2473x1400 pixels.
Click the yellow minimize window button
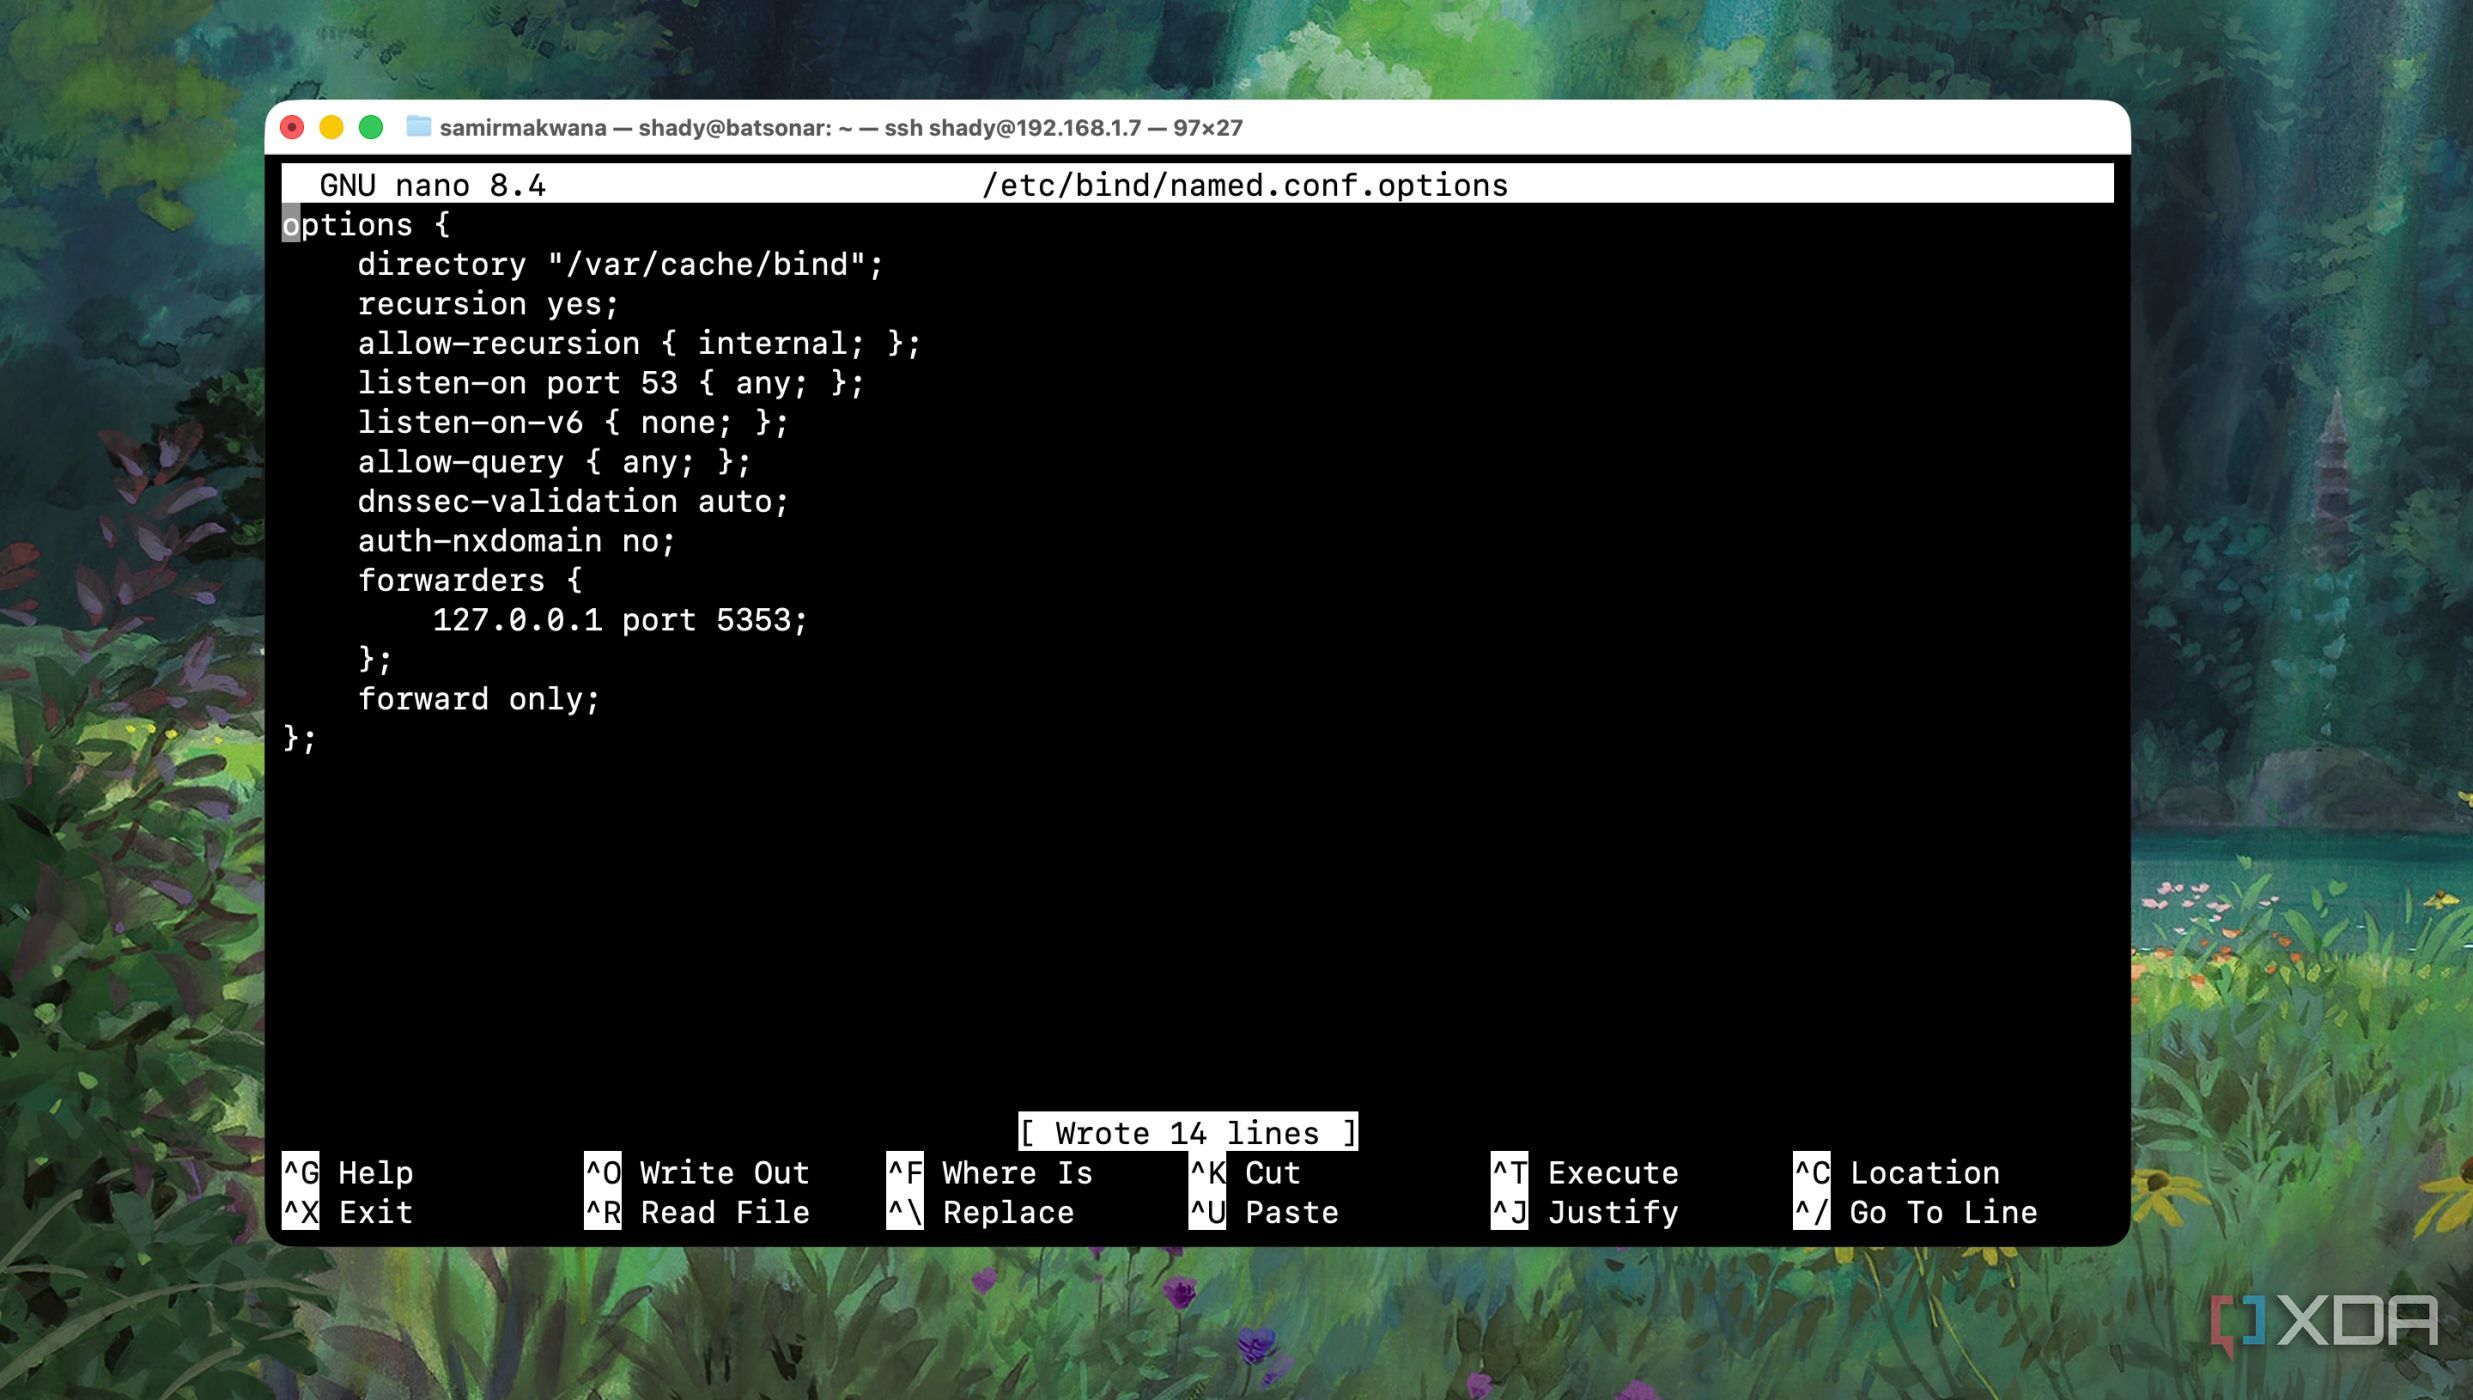coord(331,127)
